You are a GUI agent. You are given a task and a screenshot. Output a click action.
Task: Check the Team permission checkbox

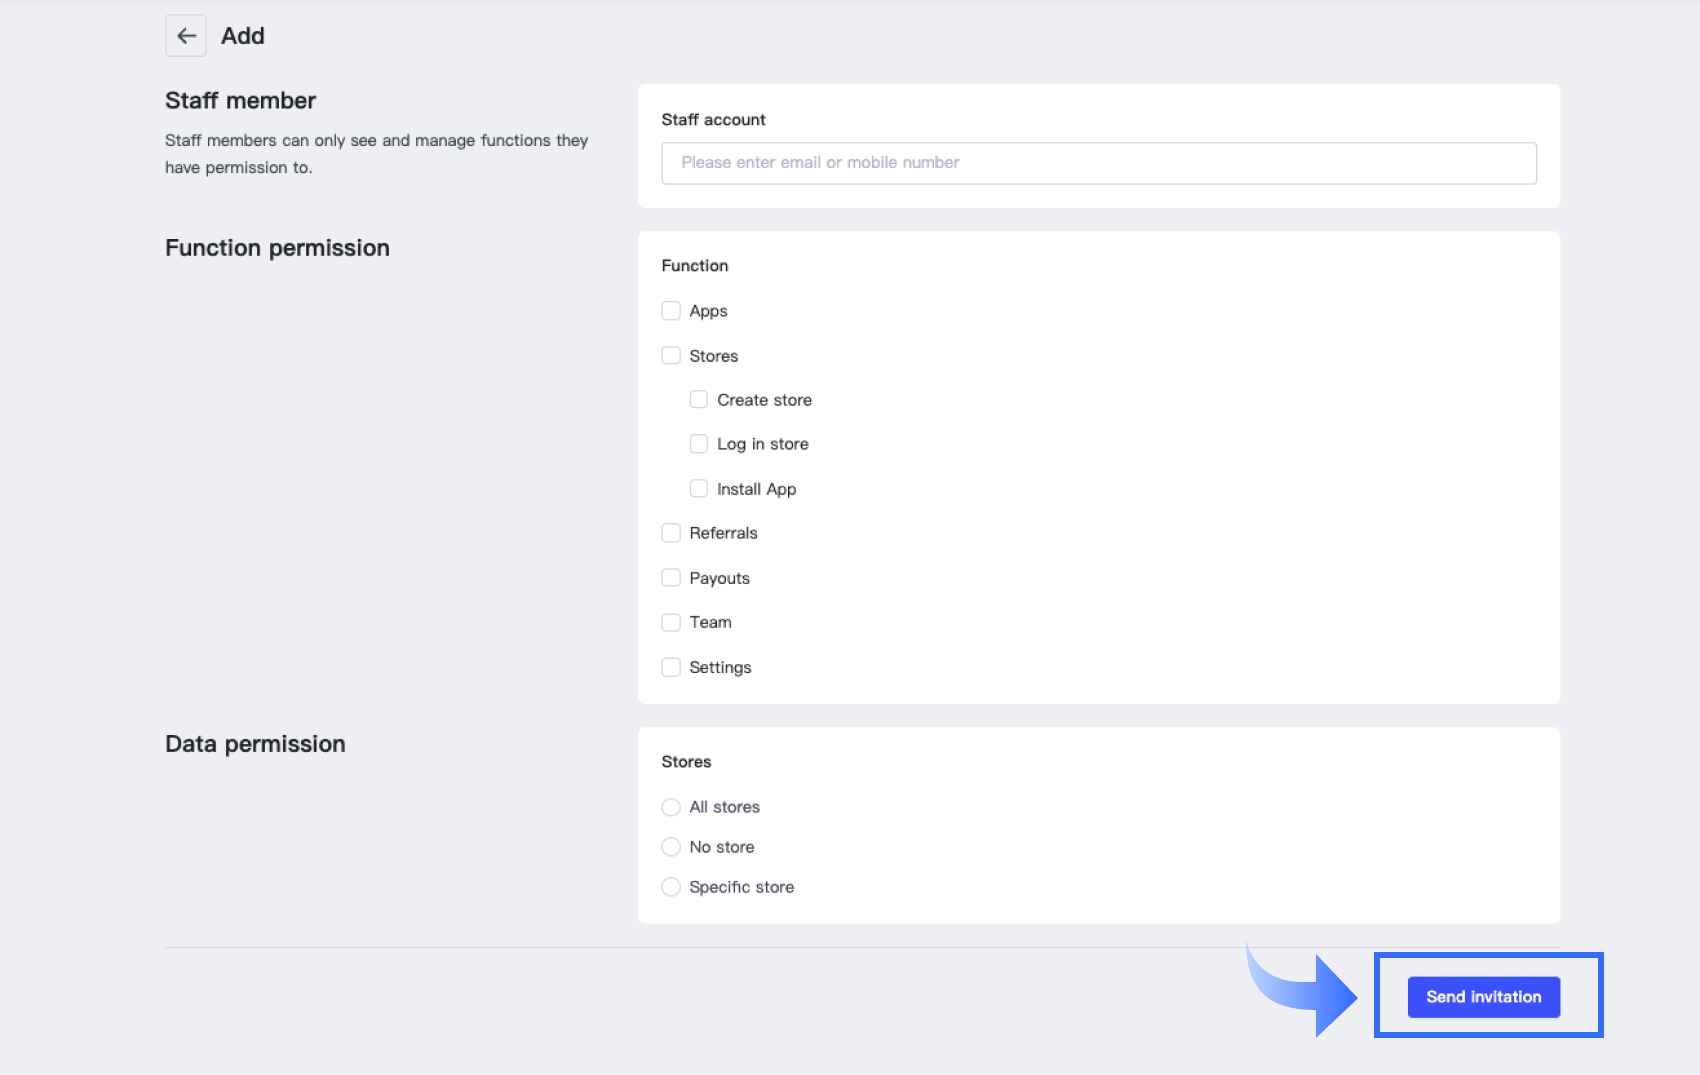coord(671,622)
